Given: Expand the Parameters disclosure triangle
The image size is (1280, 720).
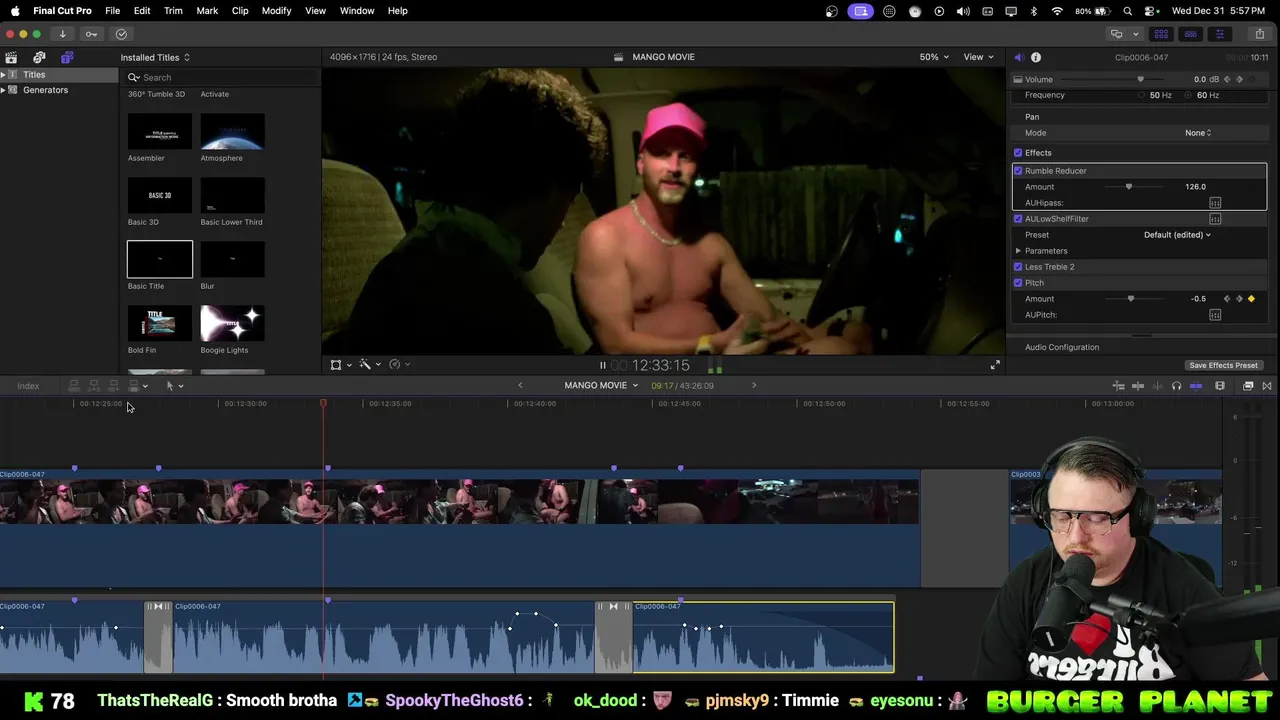Looking at the screenshot, I should pos(1018,251).
